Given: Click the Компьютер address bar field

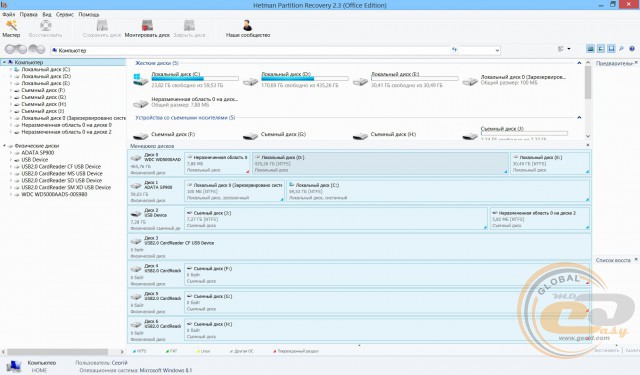Looking at the screenshot, I should click(251, 50).
